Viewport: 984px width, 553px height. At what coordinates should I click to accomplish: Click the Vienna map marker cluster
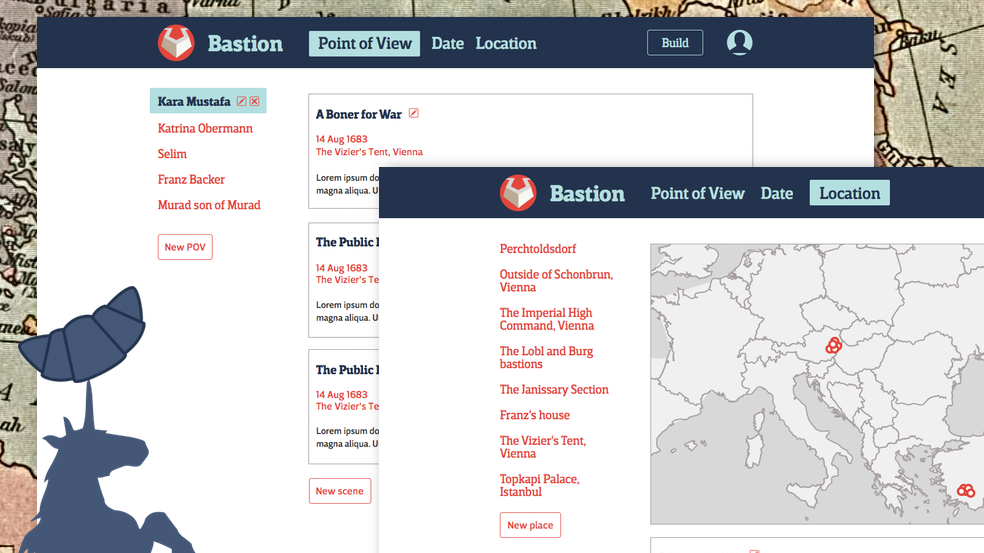click(x=833, y=345)
